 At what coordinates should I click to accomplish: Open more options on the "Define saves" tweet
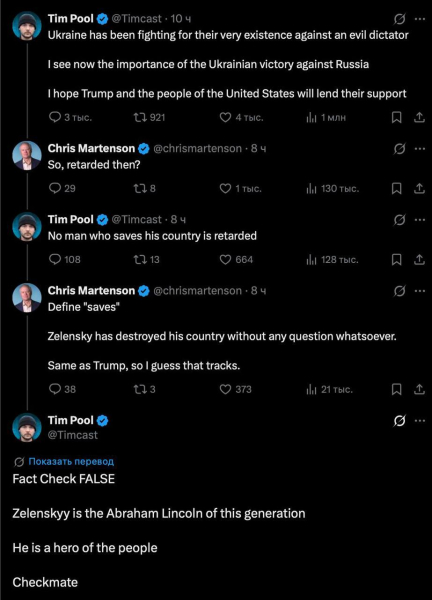coord(420,291)
